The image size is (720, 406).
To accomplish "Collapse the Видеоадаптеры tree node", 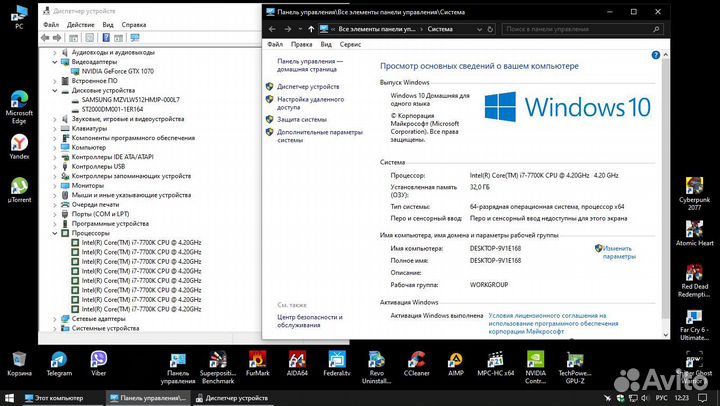I will pos(55,62).
